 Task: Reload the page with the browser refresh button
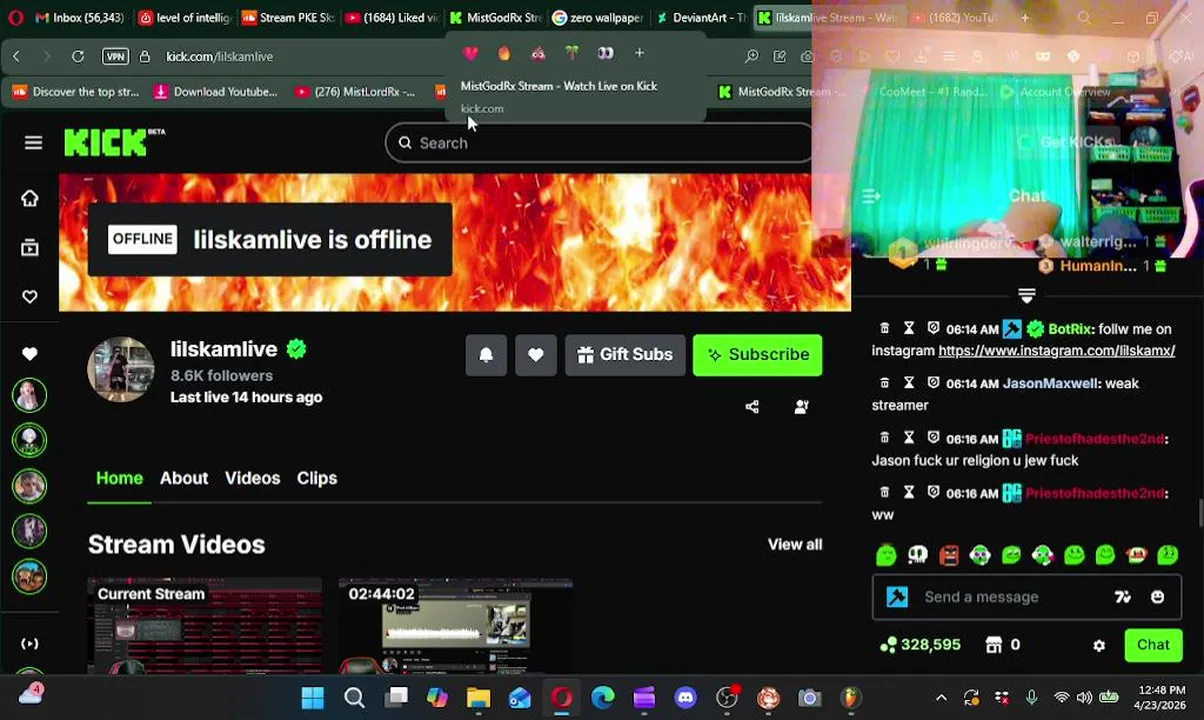[x=78, y=56]
